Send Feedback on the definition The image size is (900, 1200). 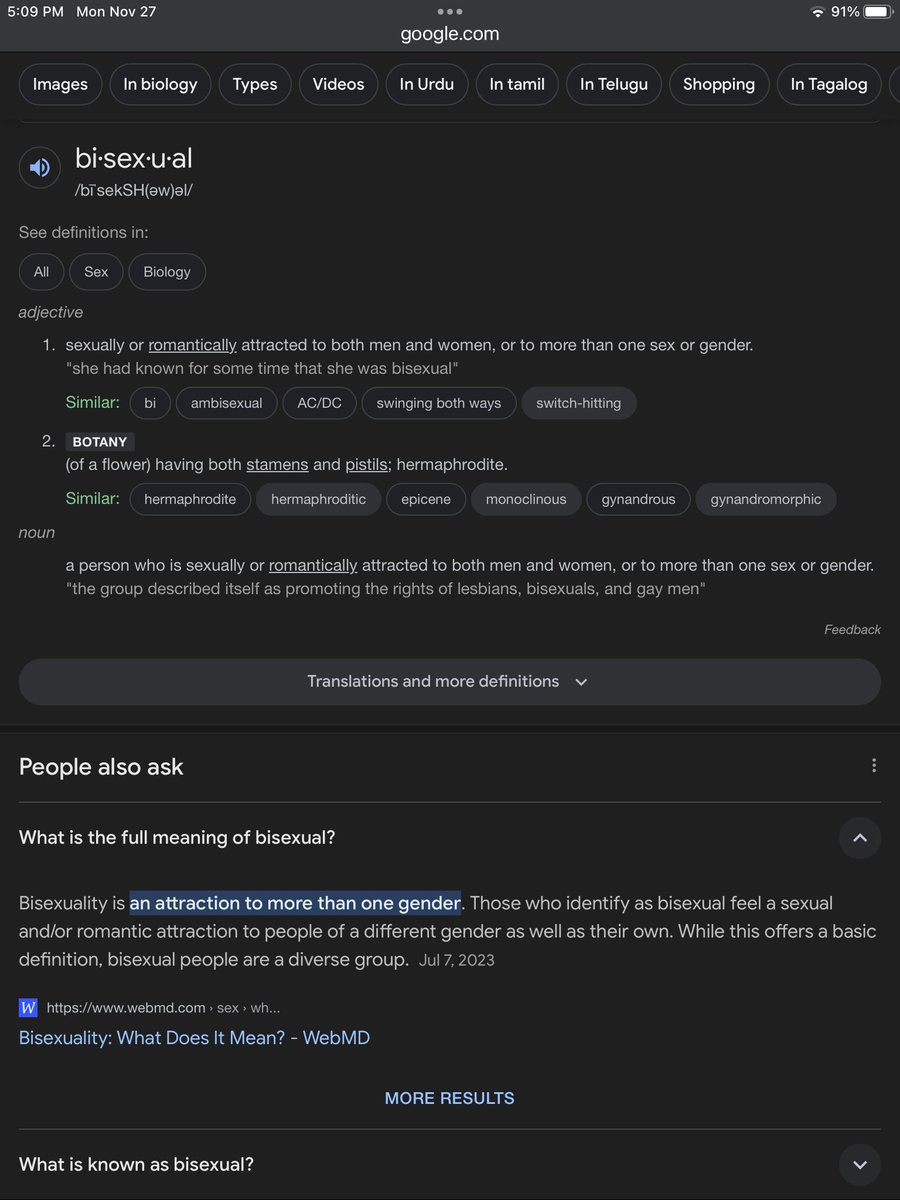[x=852, y=630]
